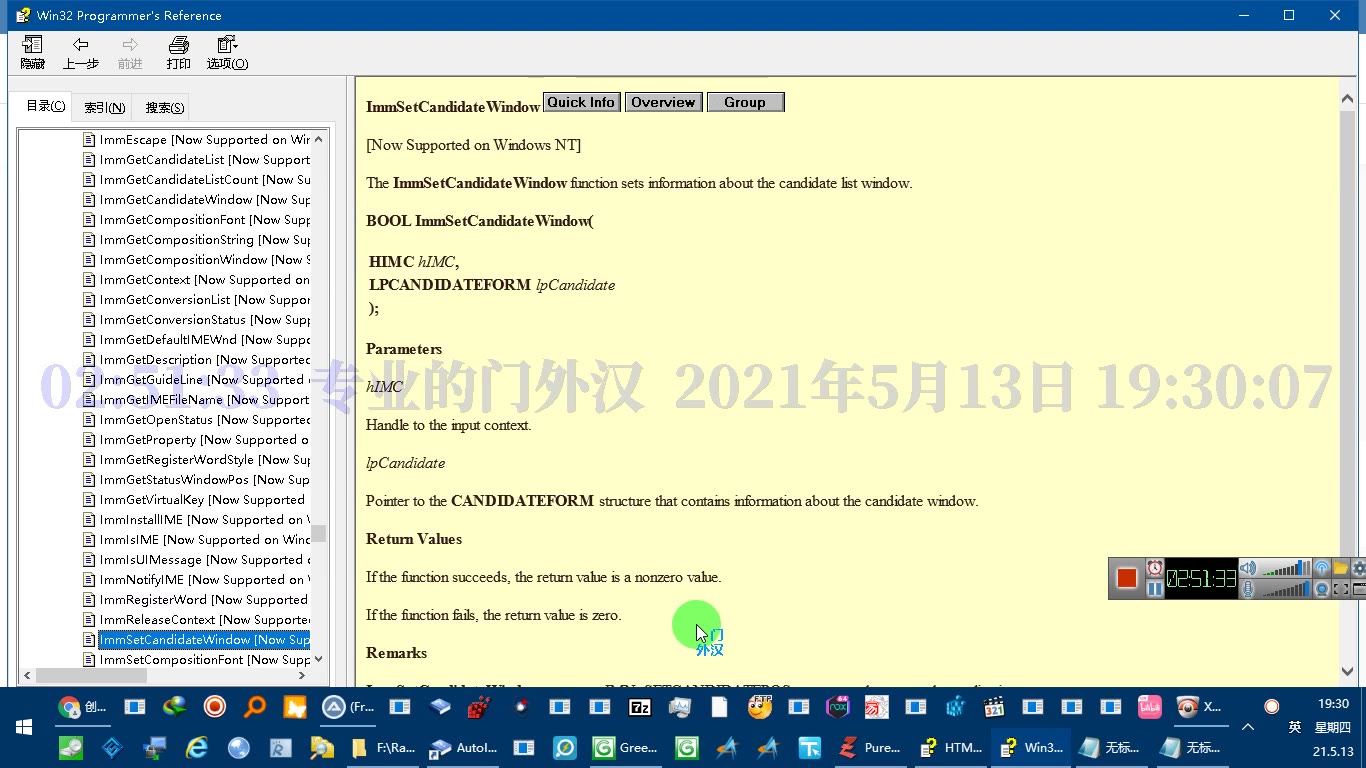Image resolution: width=1366 pixels, height=768 pixels.
Task: Select ImmGetIMEFileName topic
Action: 204,400
